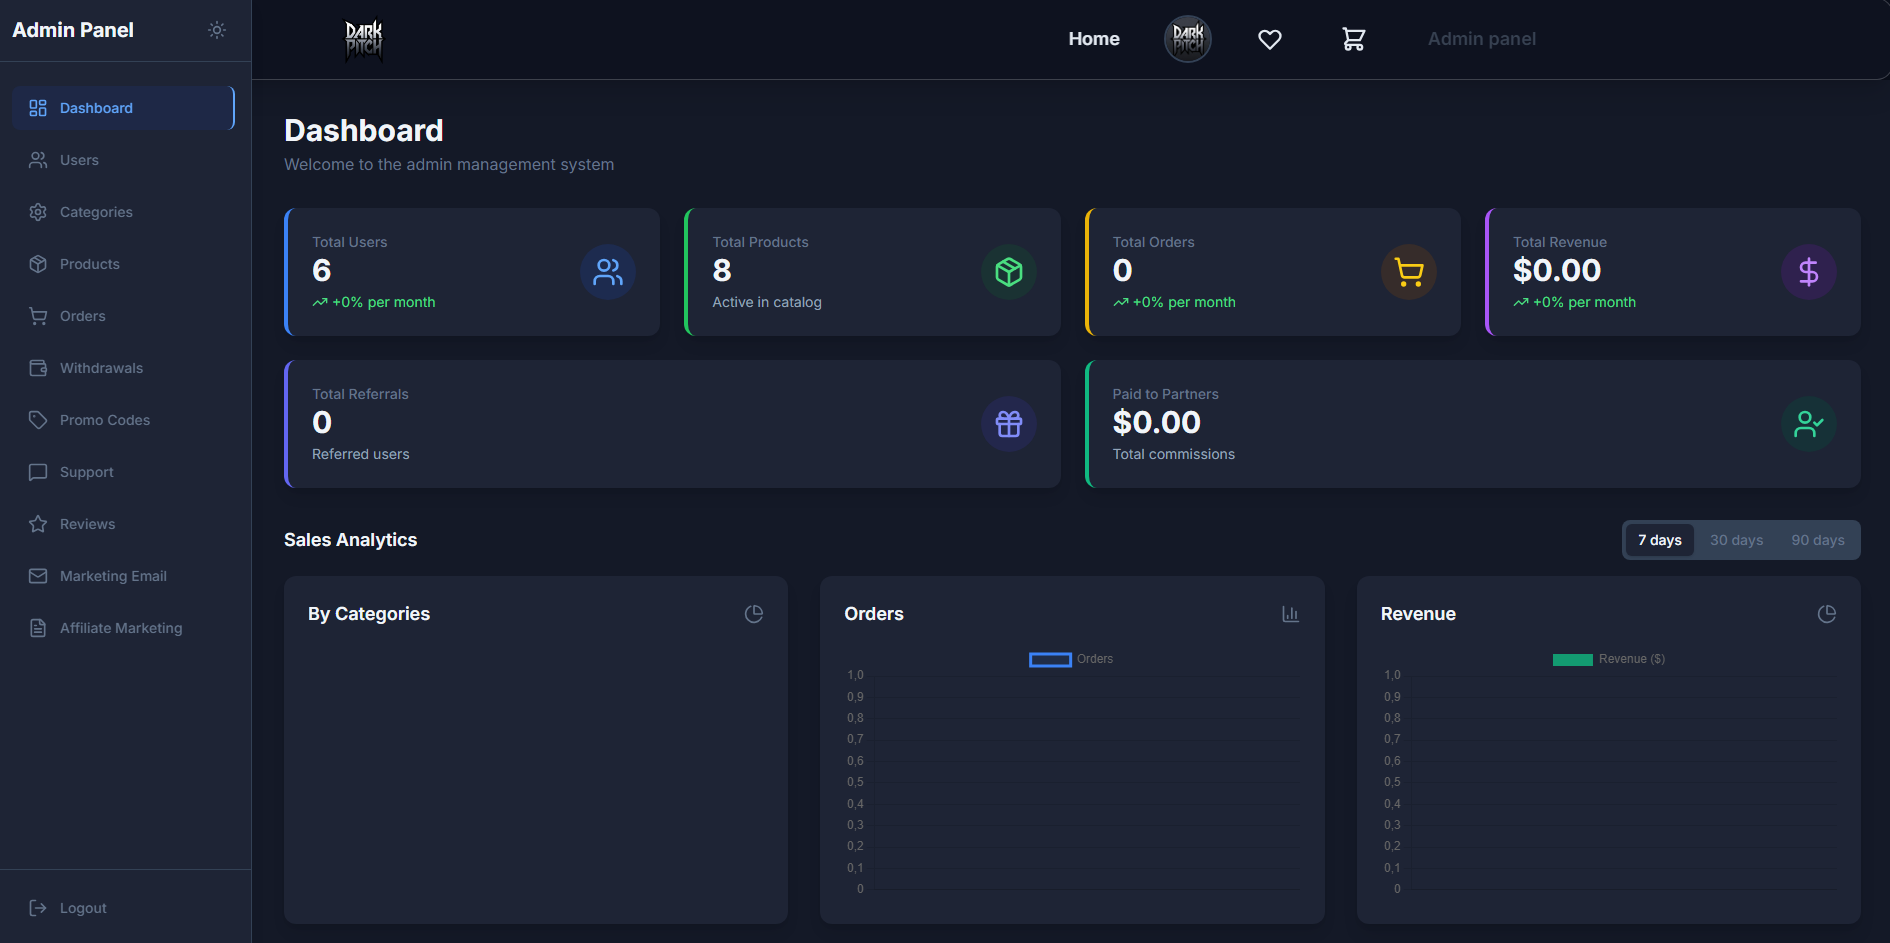Click the Total Products box icon
This screenshot has height=943, width=1890.
pos(1009,272)
